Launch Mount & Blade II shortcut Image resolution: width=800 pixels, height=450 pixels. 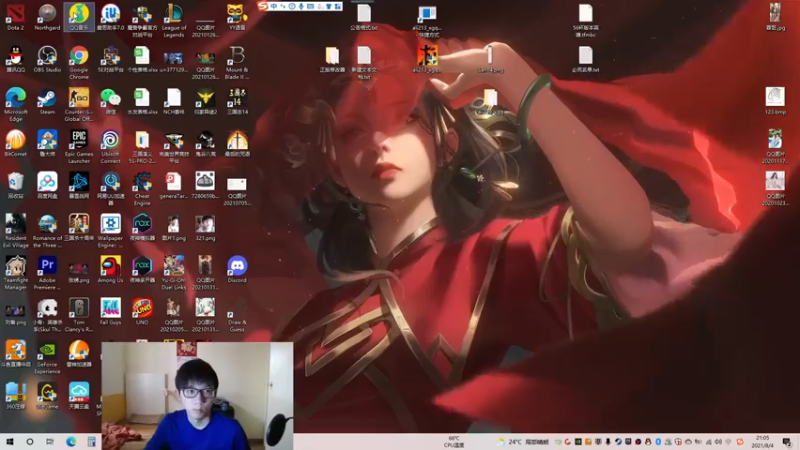click(x=237, y=63)
